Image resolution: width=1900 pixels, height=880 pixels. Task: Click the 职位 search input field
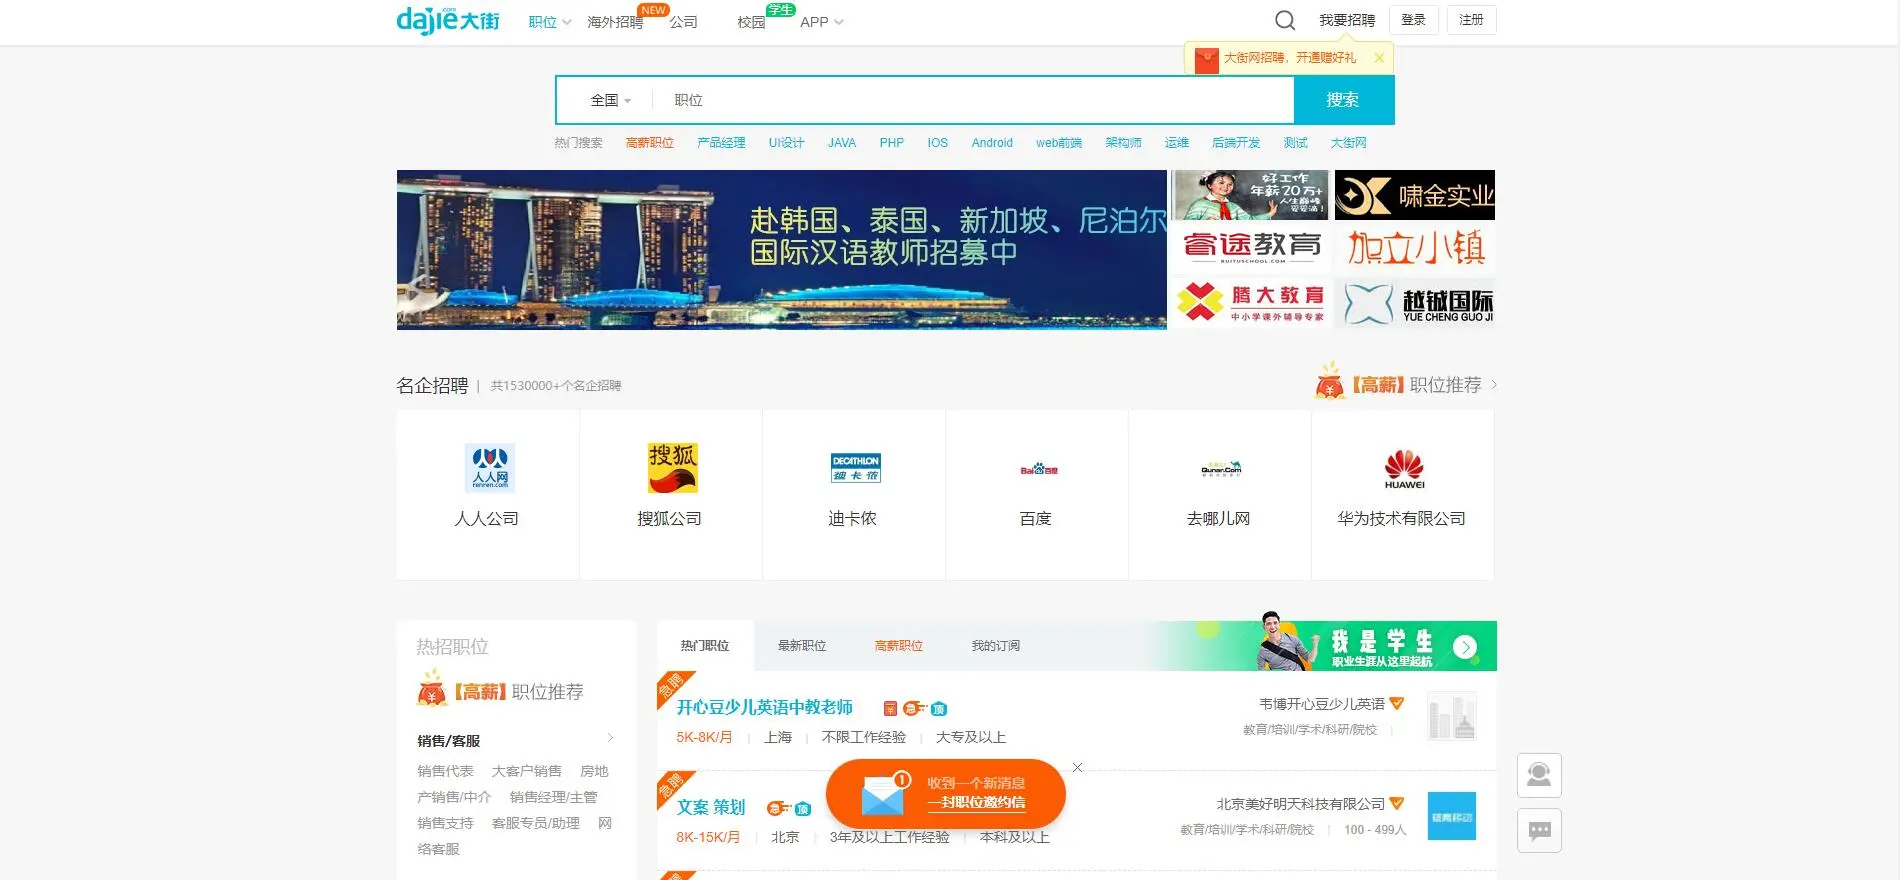point(973,100)
